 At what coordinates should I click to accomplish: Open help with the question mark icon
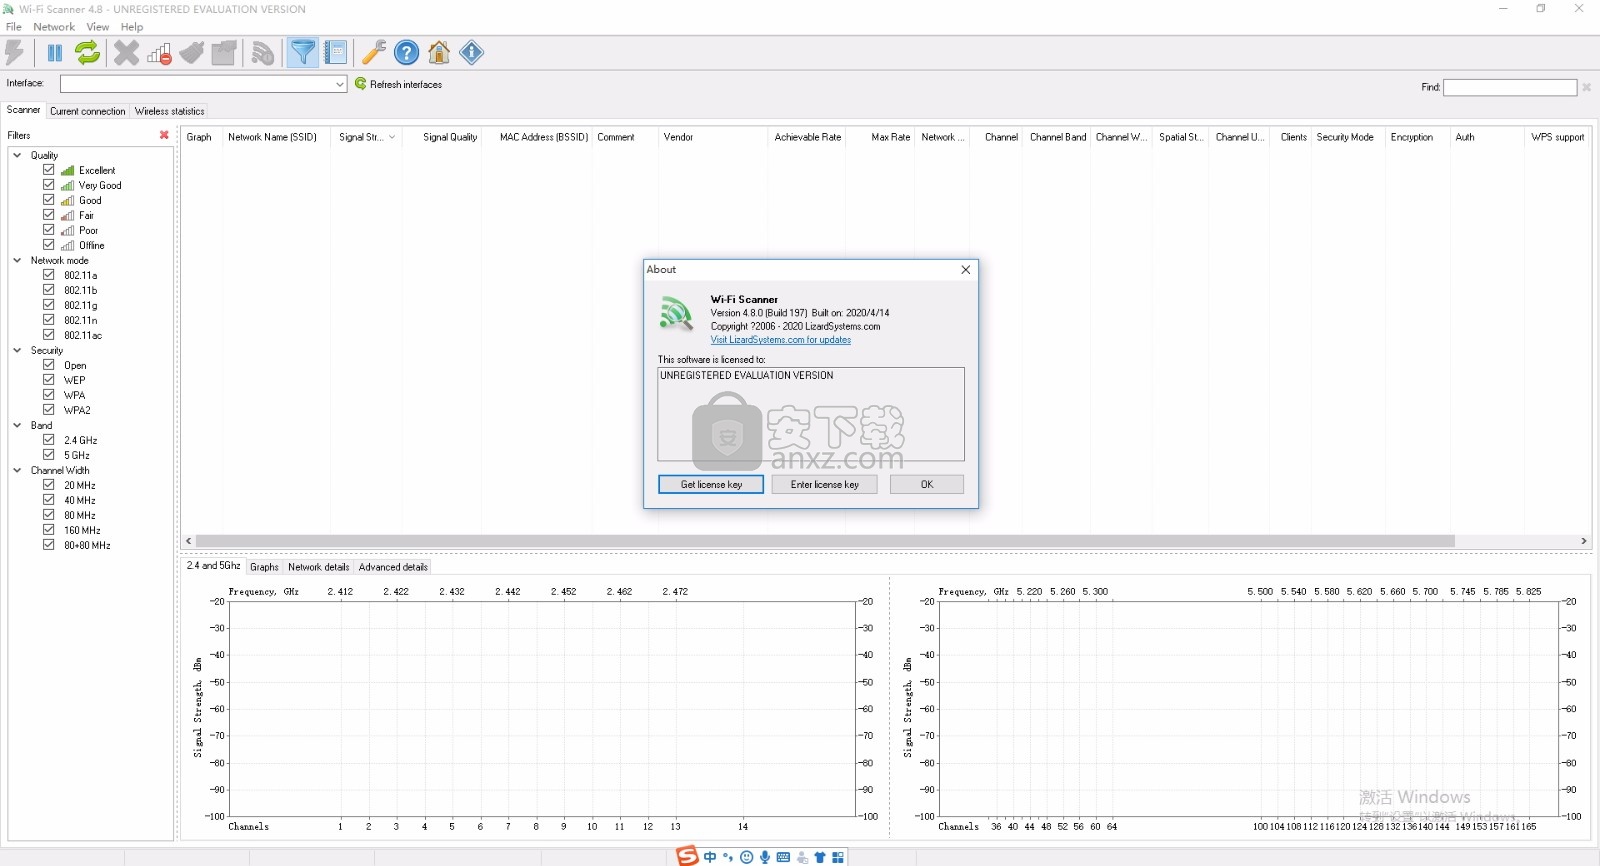pyautogui.click(x=406, y=52)
